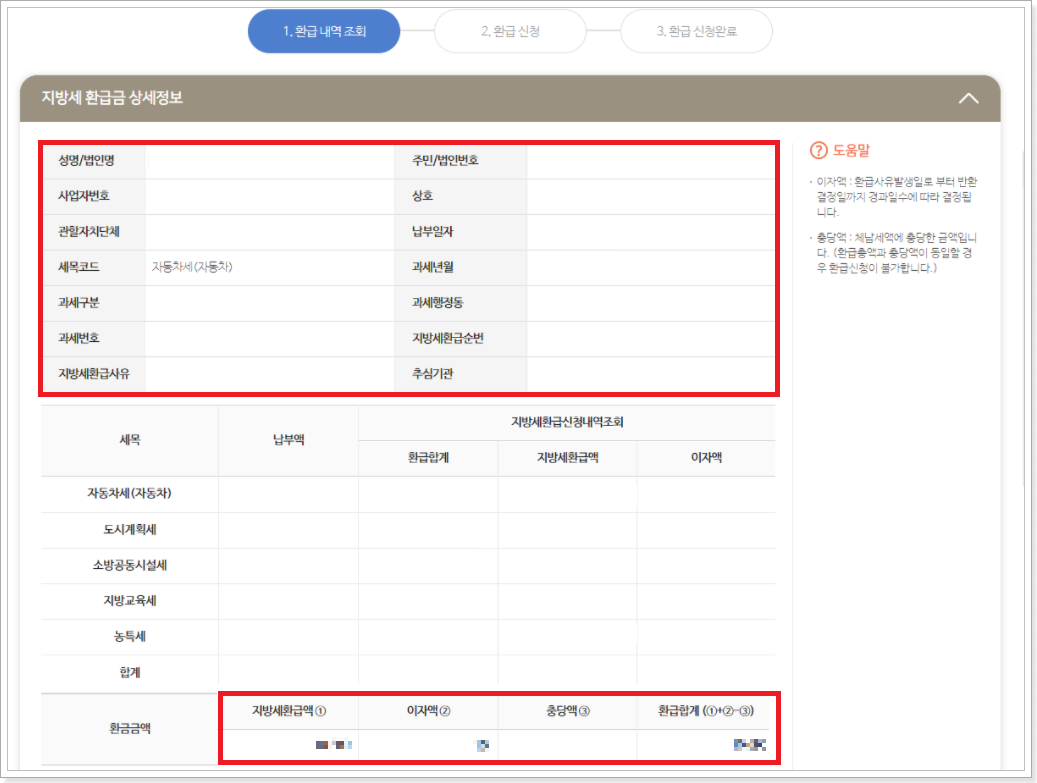1037x783 pixels.
Task: Click the 이자액② amount cell
Action: click(x=428, y=745)
